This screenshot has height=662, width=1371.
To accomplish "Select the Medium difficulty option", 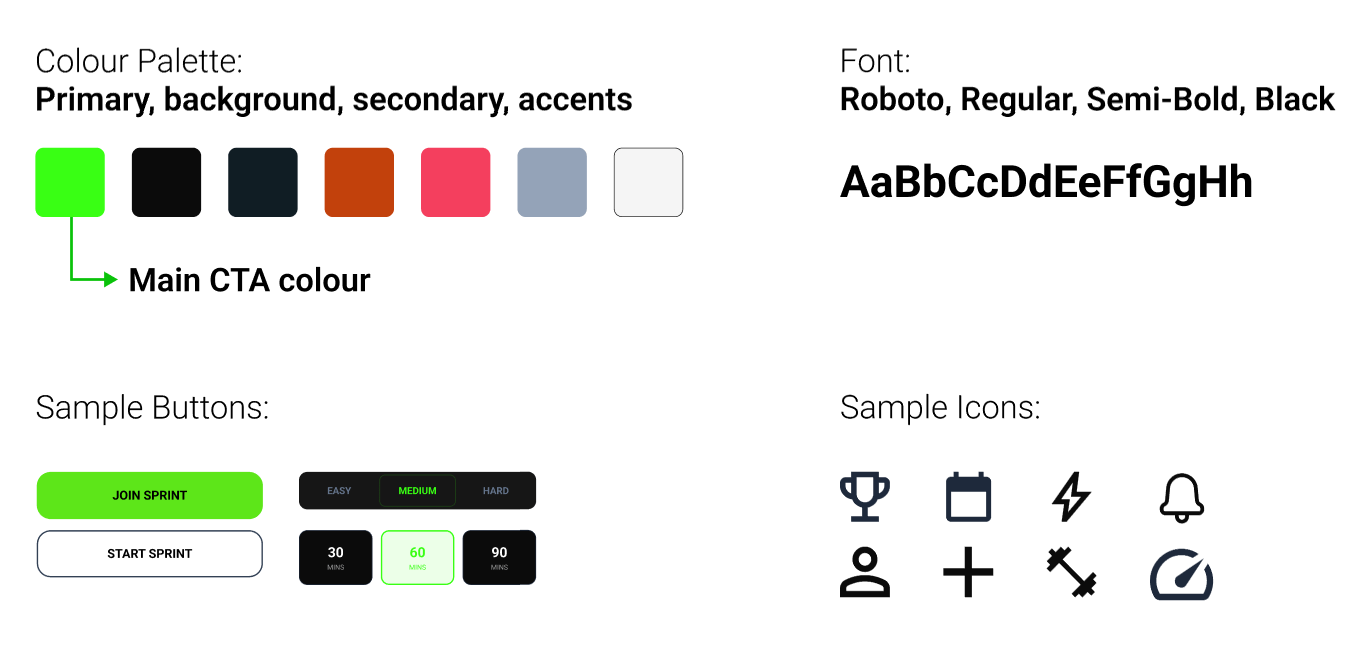I will (417, 491).
